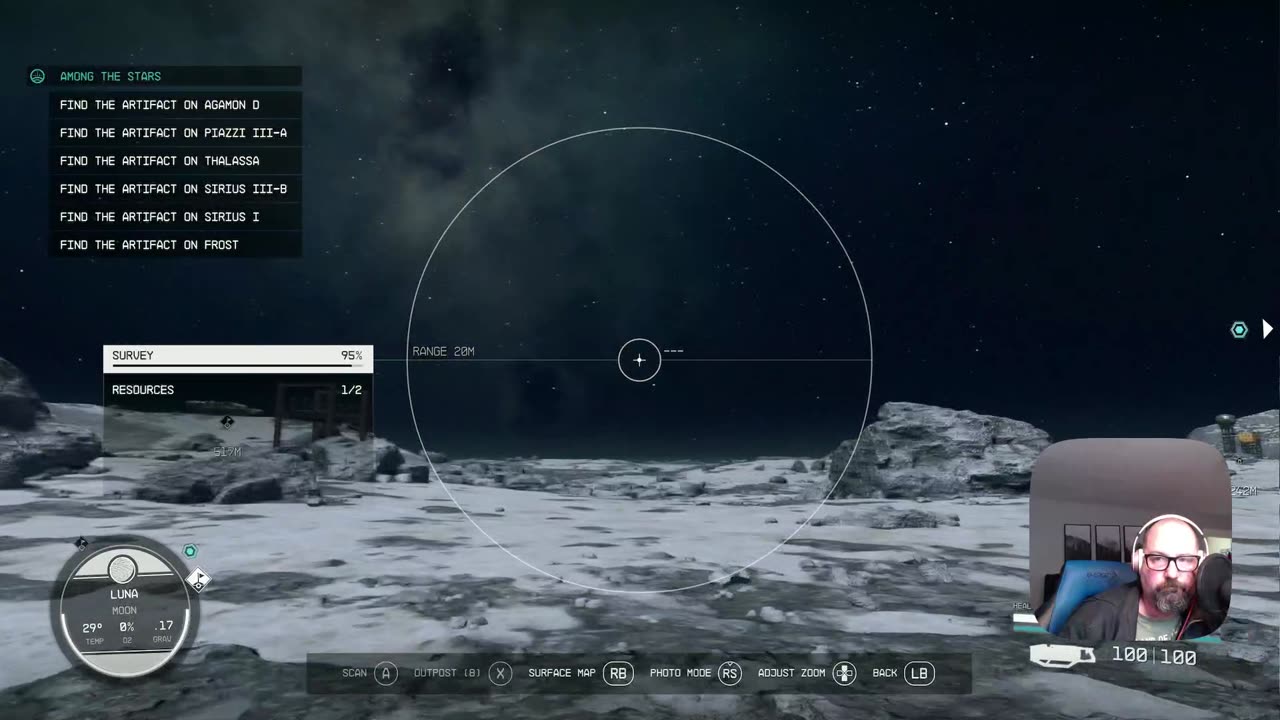Click the .17 gravity readout
This screenshot has height=720, width=1280.
click(163, 626)
